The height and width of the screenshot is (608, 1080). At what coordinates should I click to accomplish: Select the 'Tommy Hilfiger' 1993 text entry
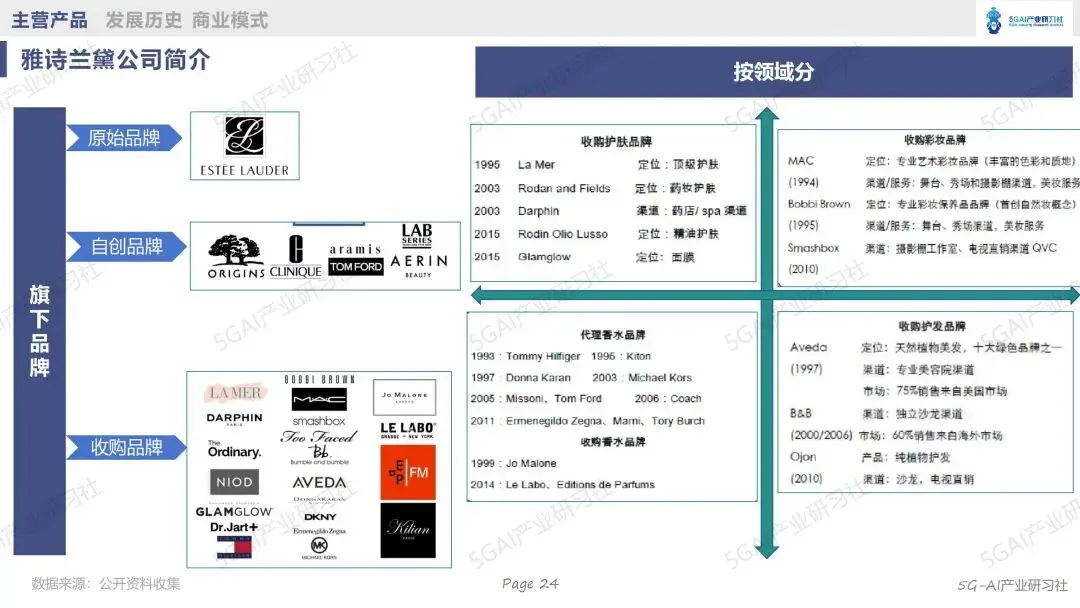click(x=543, y=357)
